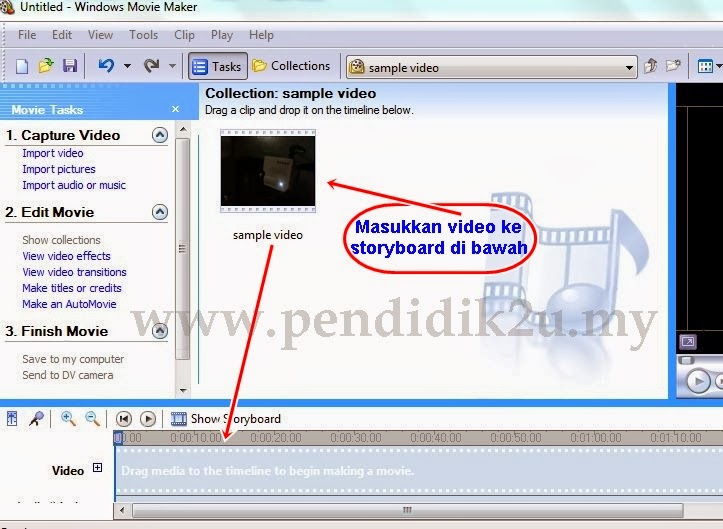Click the Up One Level icon
This screenshot has width=723, height=529.
(650, 66)
